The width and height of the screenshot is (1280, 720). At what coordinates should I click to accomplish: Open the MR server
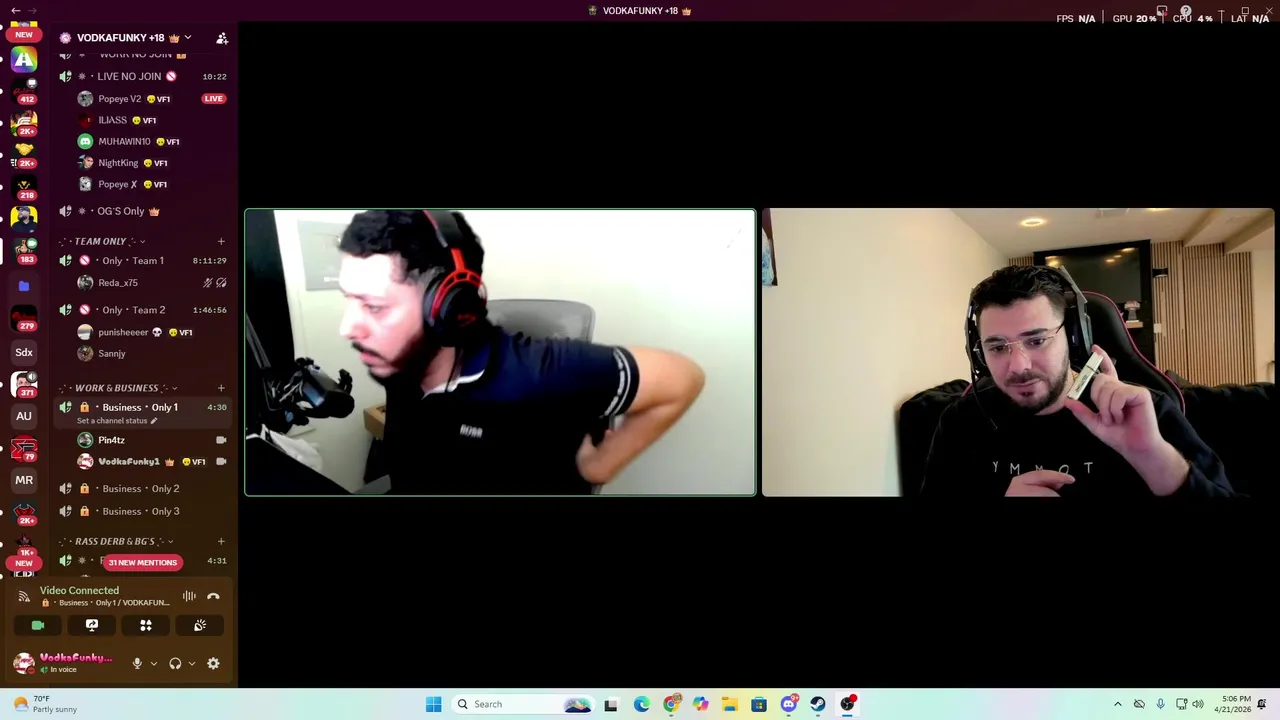pyautogui.click(x=24, y=480)
